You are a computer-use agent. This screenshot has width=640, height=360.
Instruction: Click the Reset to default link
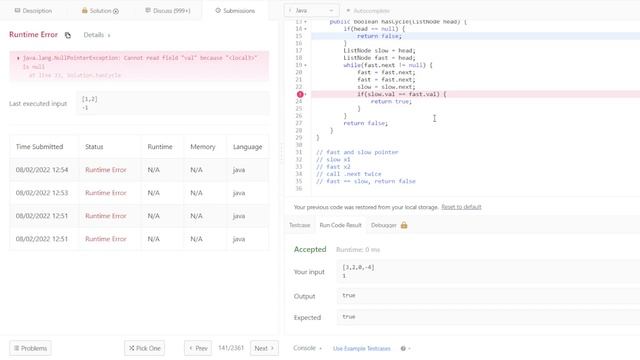(x=461, y=207)
